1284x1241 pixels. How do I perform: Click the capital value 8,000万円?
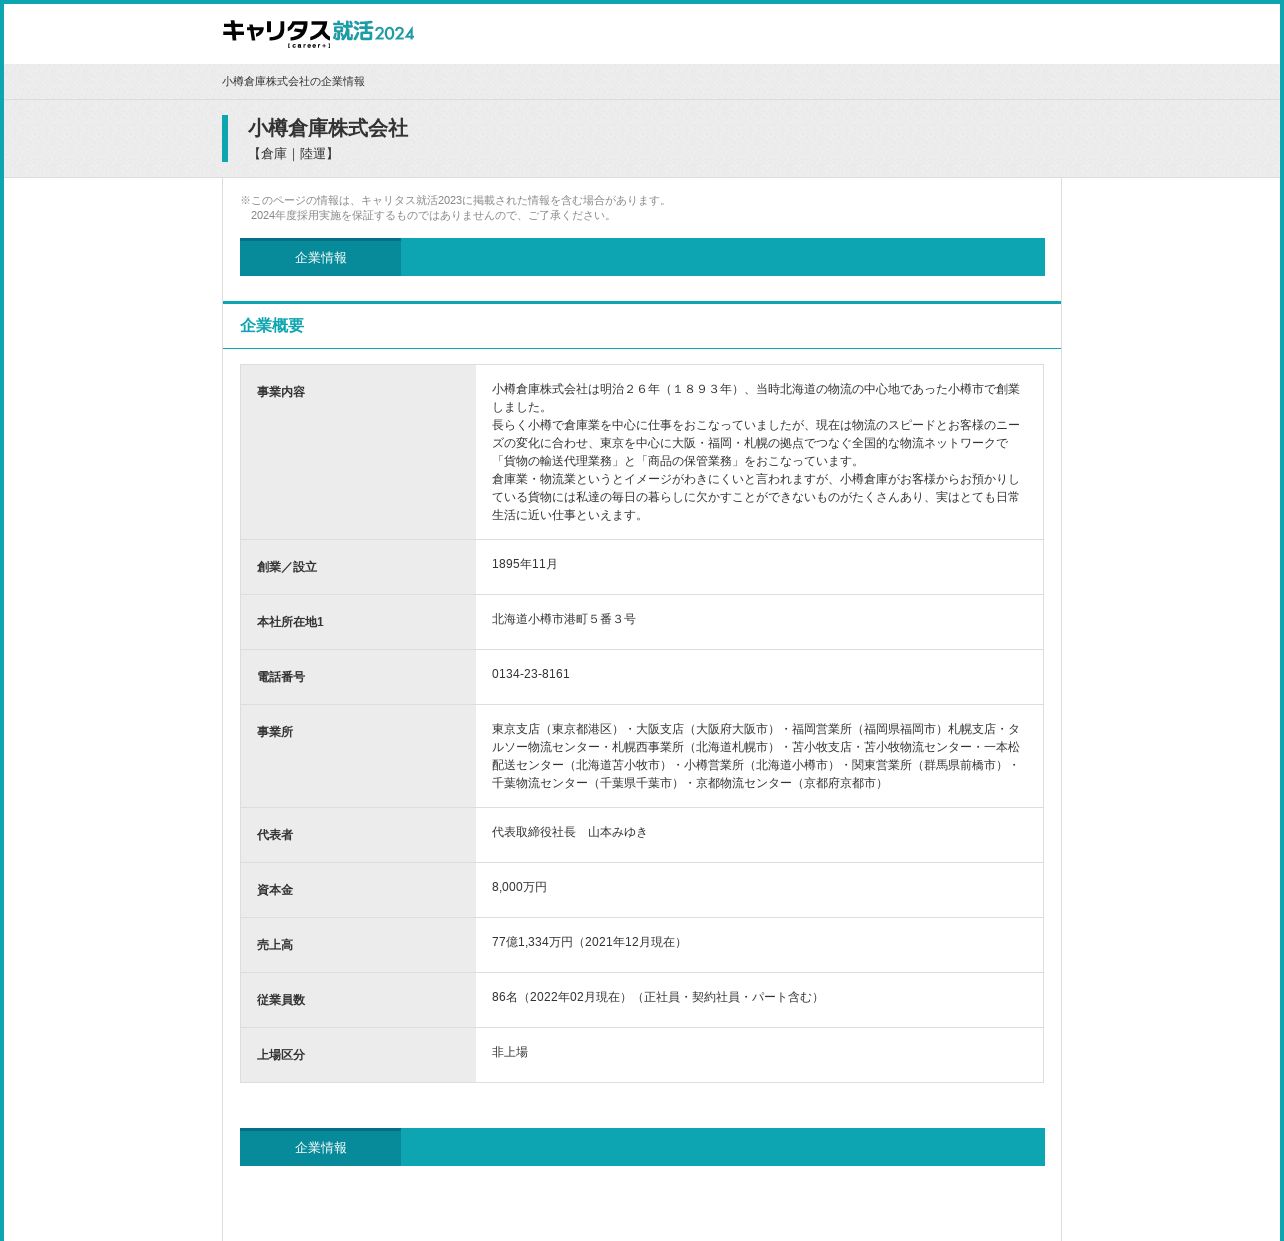[520, 887]
